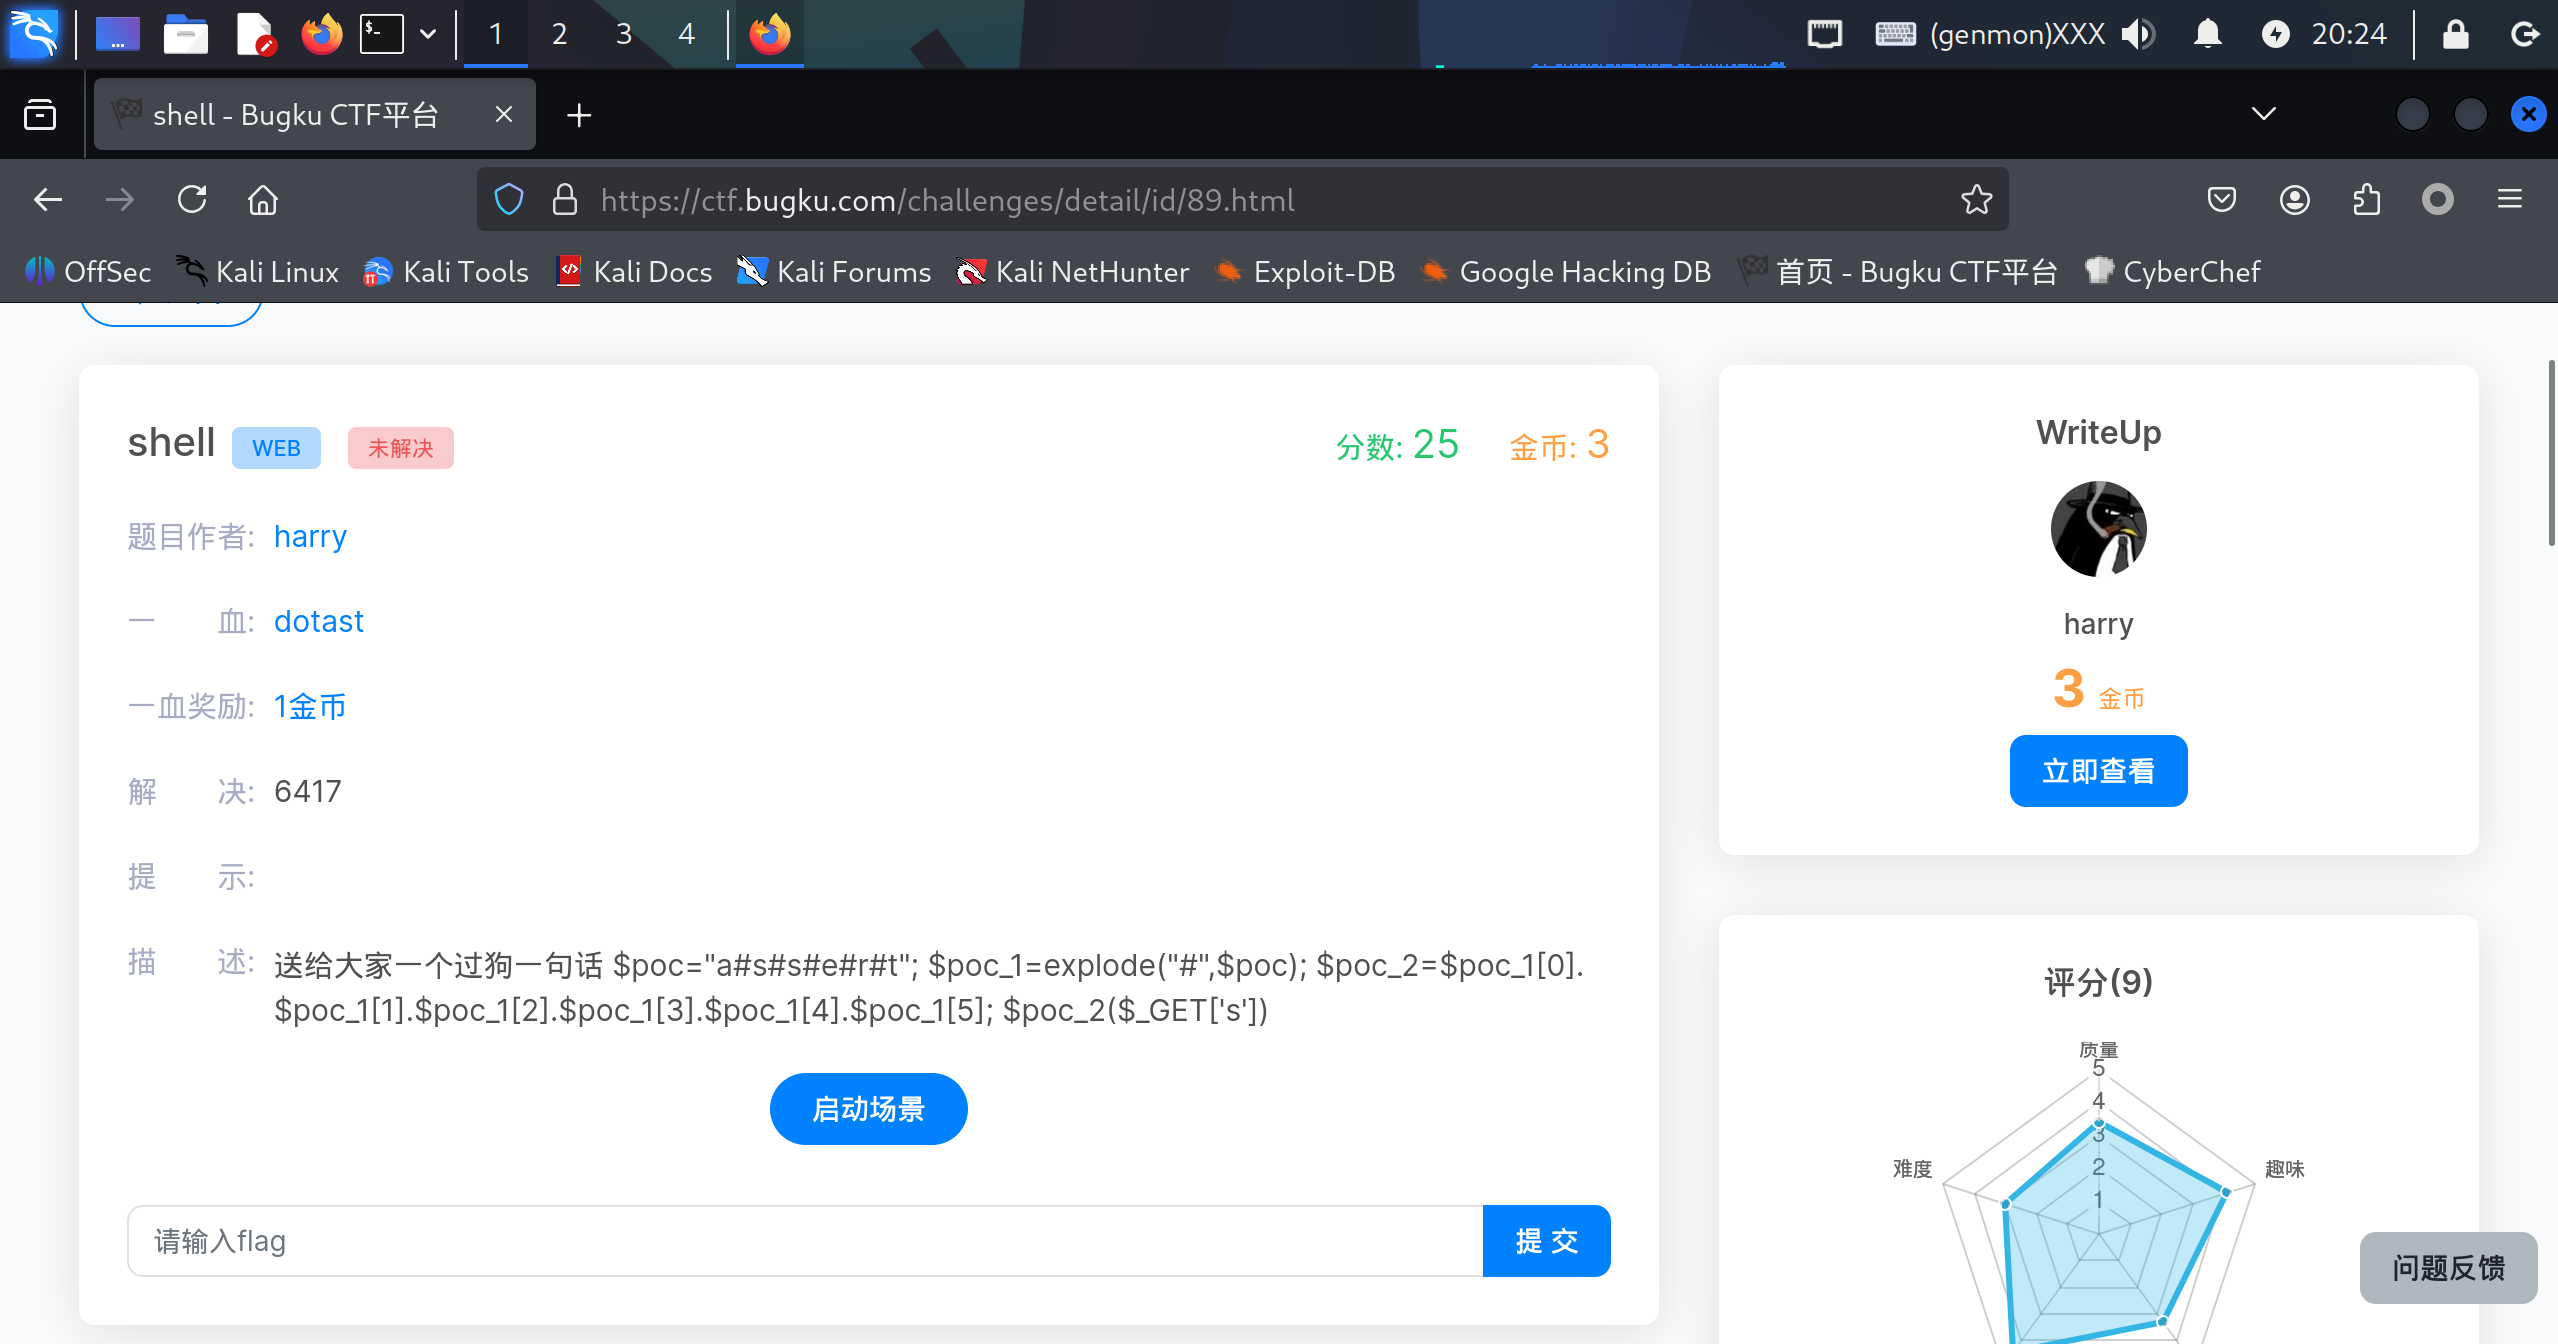
Task: Click the Firefox reload page icon
Action: [192, 200]
